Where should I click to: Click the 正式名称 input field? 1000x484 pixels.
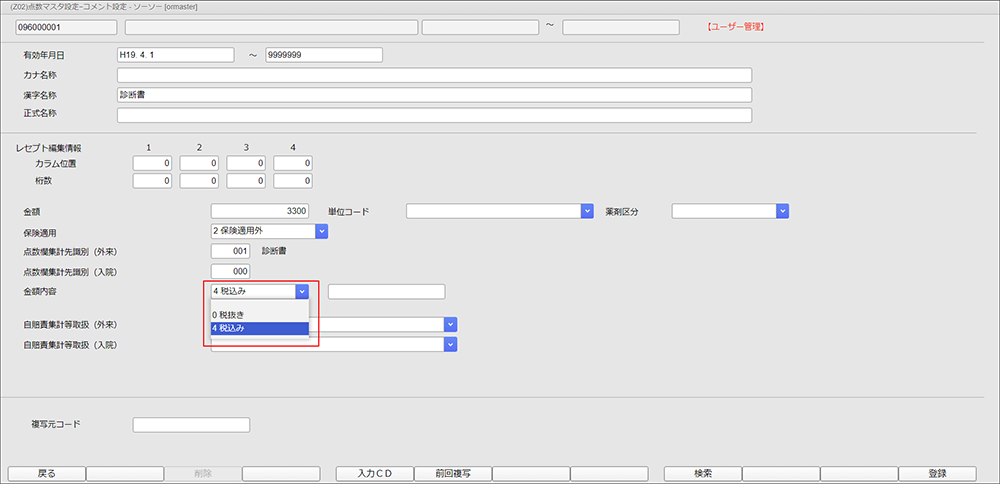click(x=434, y=115)
